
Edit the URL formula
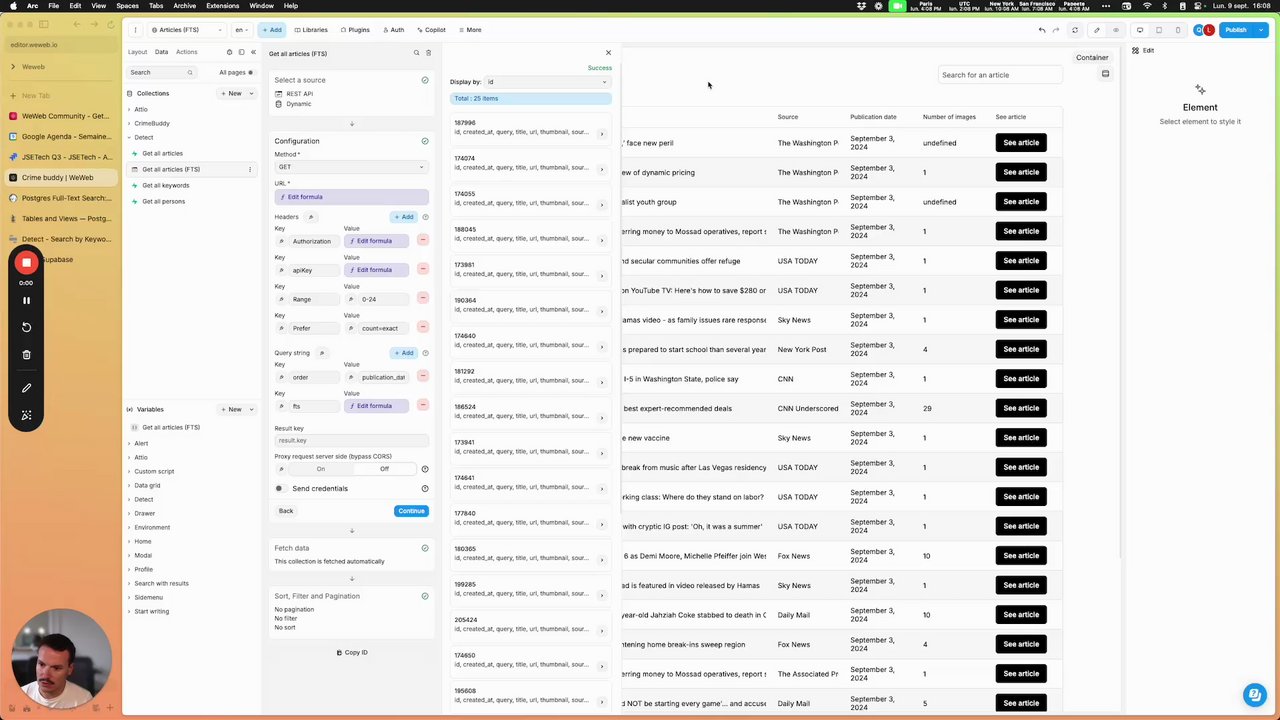pos(351,197)
